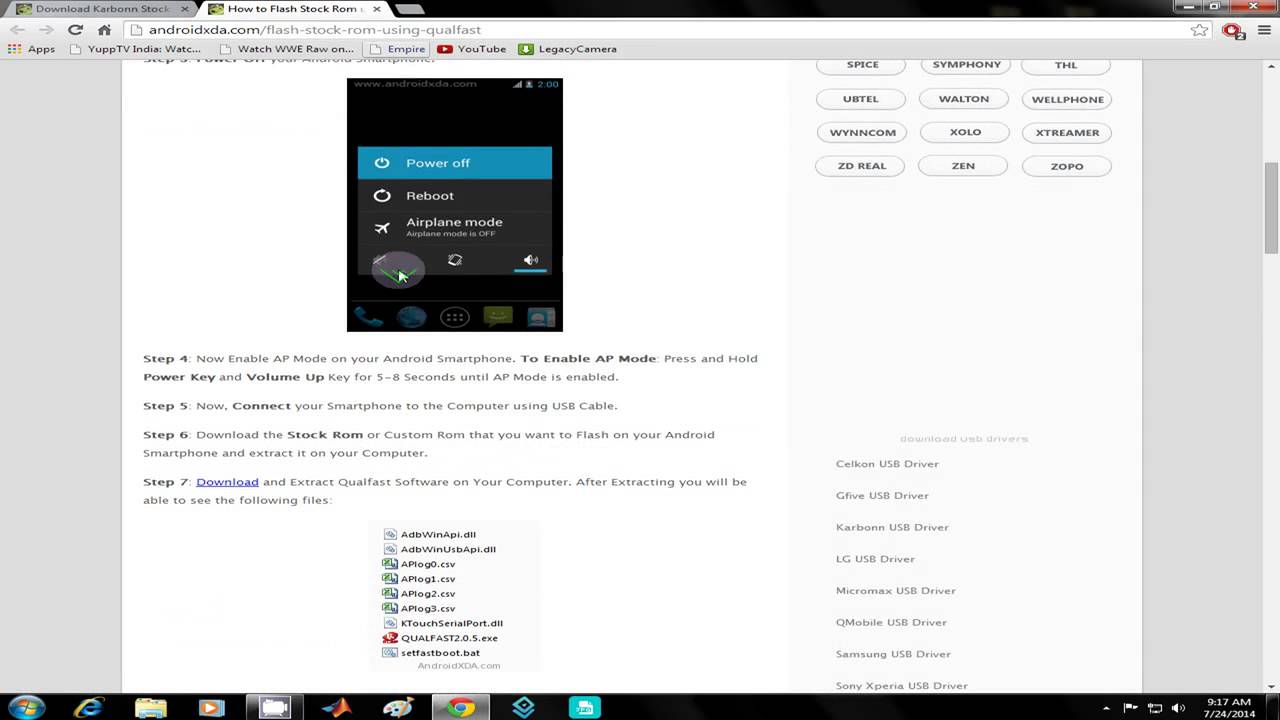Open the Apps bookmarks shortcut

[31, 49]
